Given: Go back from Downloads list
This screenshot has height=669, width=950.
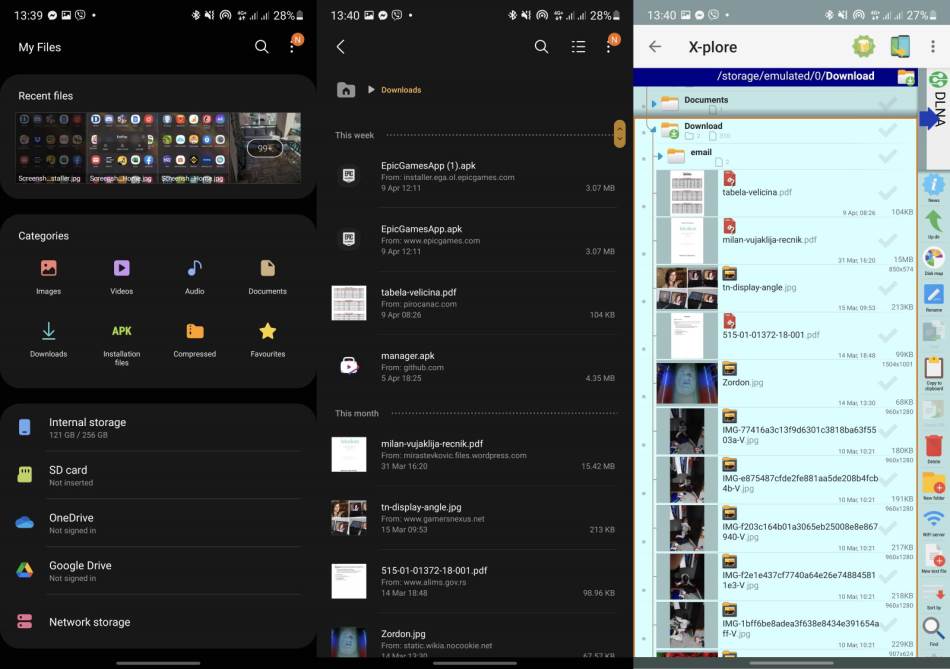Looking at the screenshot, I should [340, 47].
